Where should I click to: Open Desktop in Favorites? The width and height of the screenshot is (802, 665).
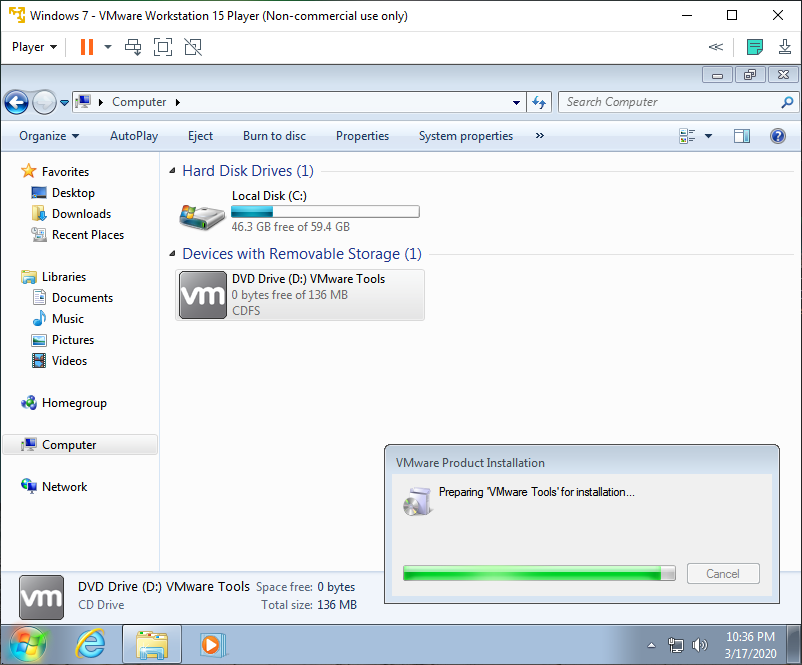[x=73, y=193]
